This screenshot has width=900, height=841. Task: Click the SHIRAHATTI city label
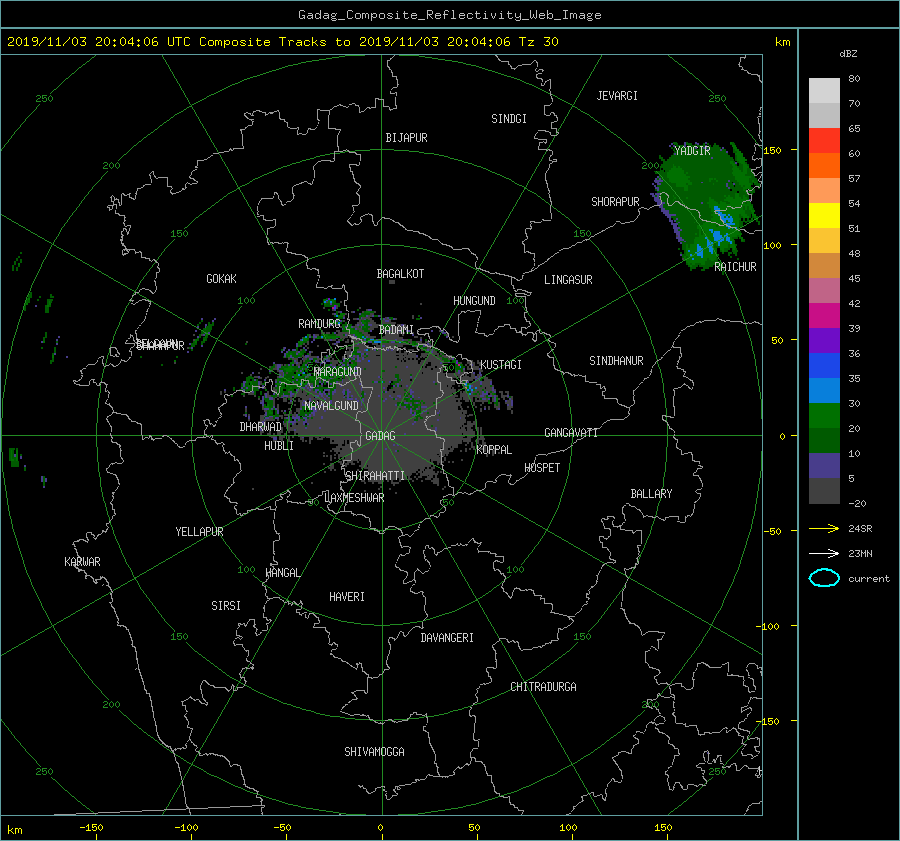pyautogui.click(x=375, y=476)
